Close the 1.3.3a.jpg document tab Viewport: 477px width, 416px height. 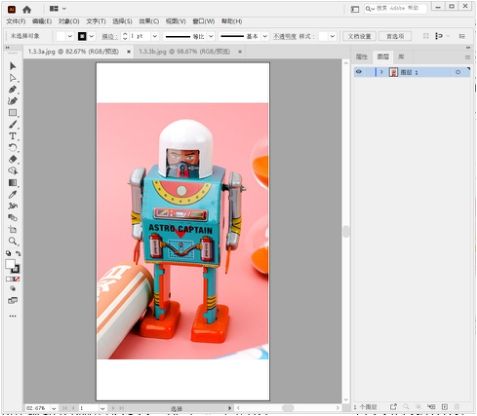coord(129,52)
